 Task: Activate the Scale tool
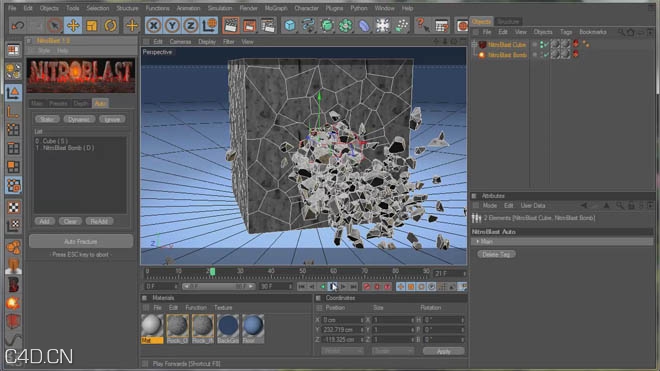coord(92,26)
